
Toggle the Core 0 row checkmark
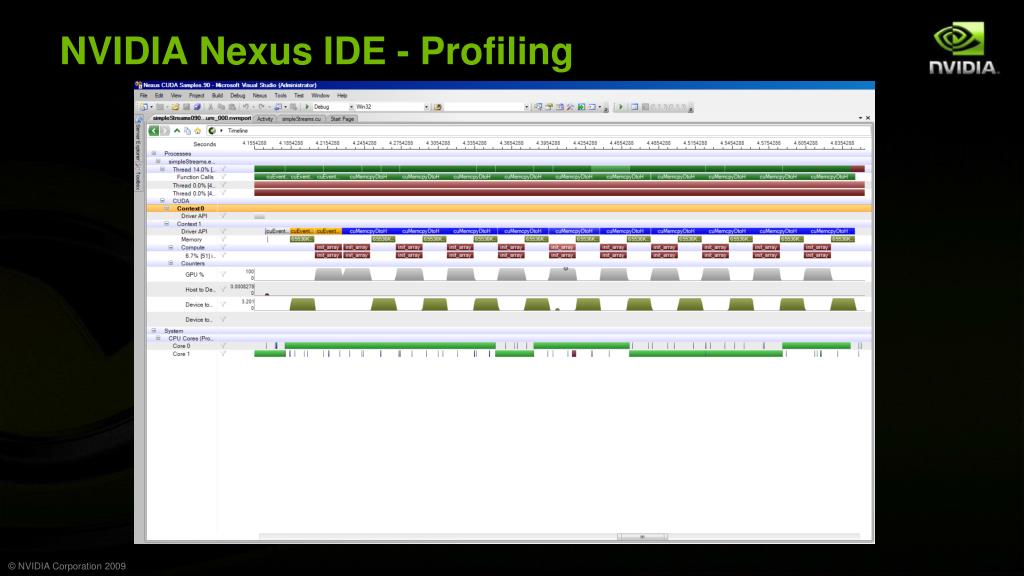pos(223,346)
